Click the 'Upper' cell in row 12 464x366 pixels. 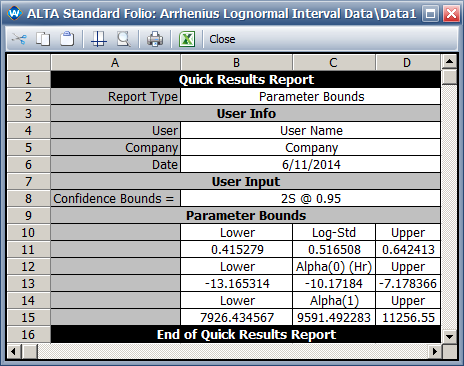[408, 267]
